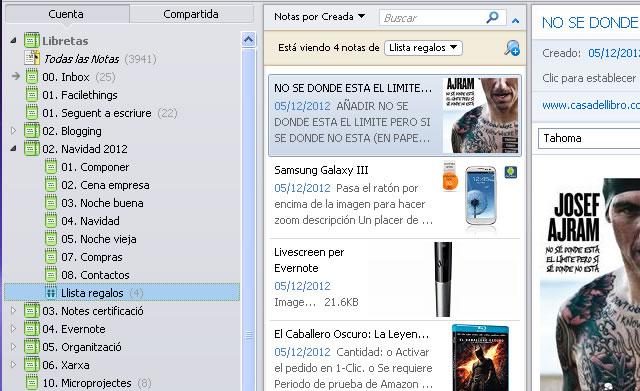Select the 00. Inbox (25) notebook label
This screenshot has width=640, height=391.
click(x=79, y=77)
